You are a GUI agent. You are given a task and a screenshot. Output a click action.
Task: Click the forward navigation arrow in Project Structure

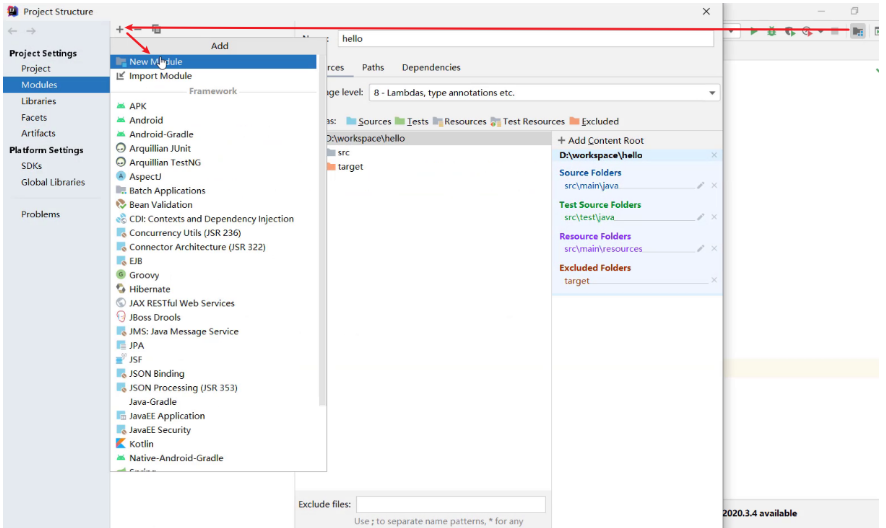31,31
